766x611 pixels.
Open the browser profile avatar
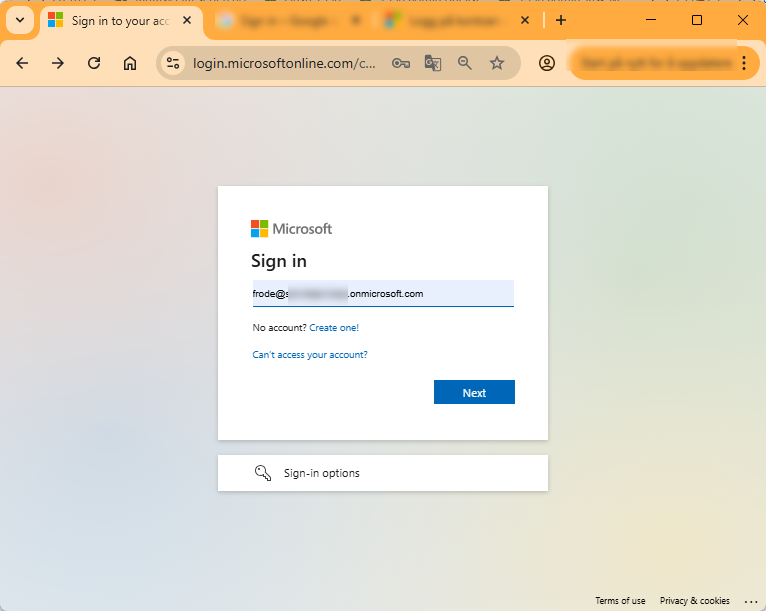pos(547,63)
